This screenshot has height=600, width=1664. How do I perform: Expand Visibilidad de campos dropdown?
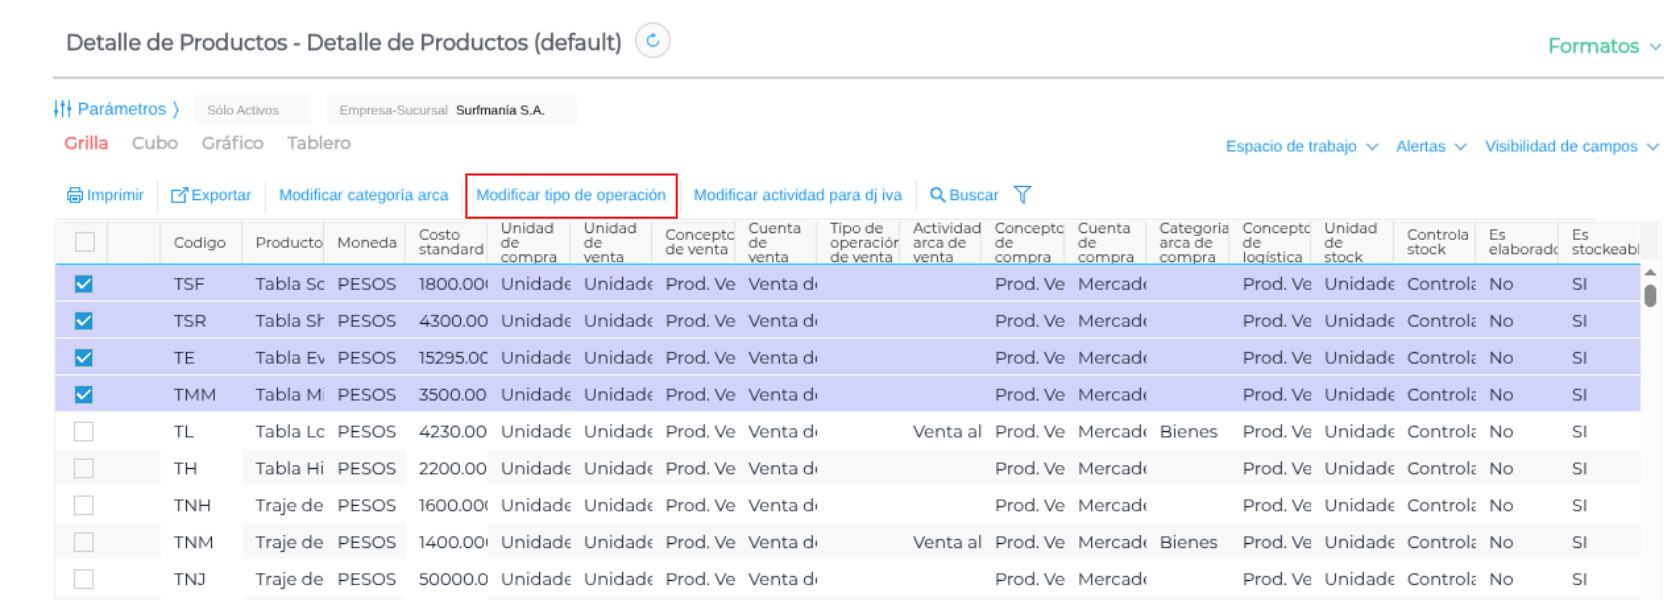click(1570, 146)
